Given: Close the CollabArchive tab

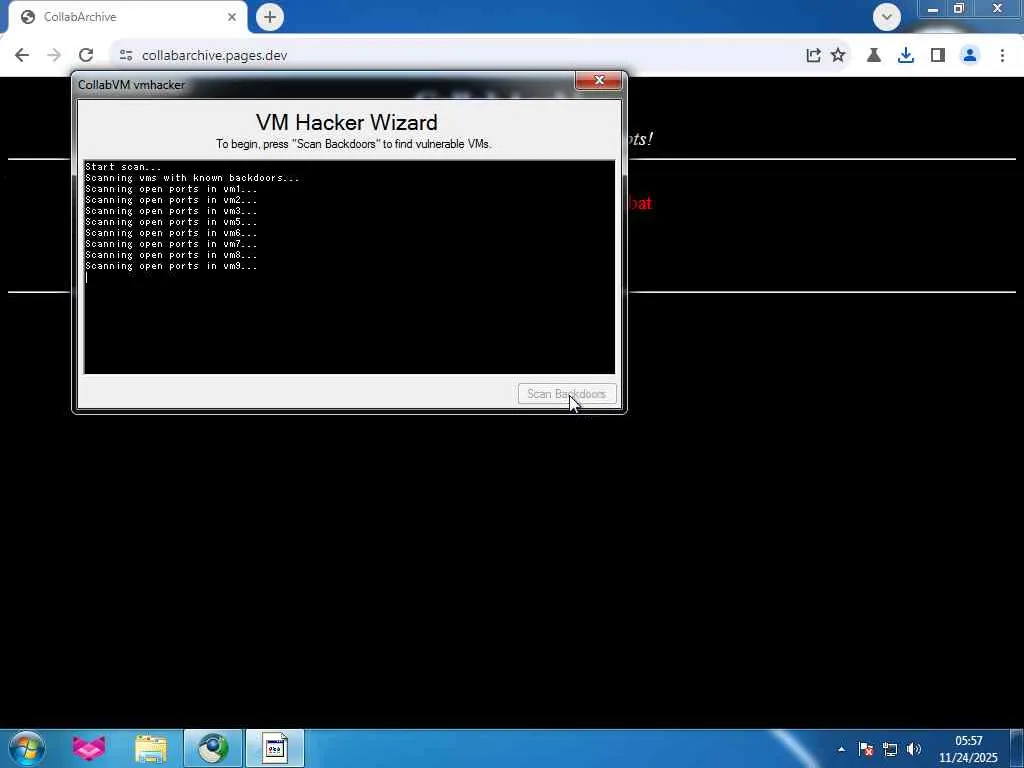Looking at the screenshot, I should pyautogui.click(x=232, y=17).
